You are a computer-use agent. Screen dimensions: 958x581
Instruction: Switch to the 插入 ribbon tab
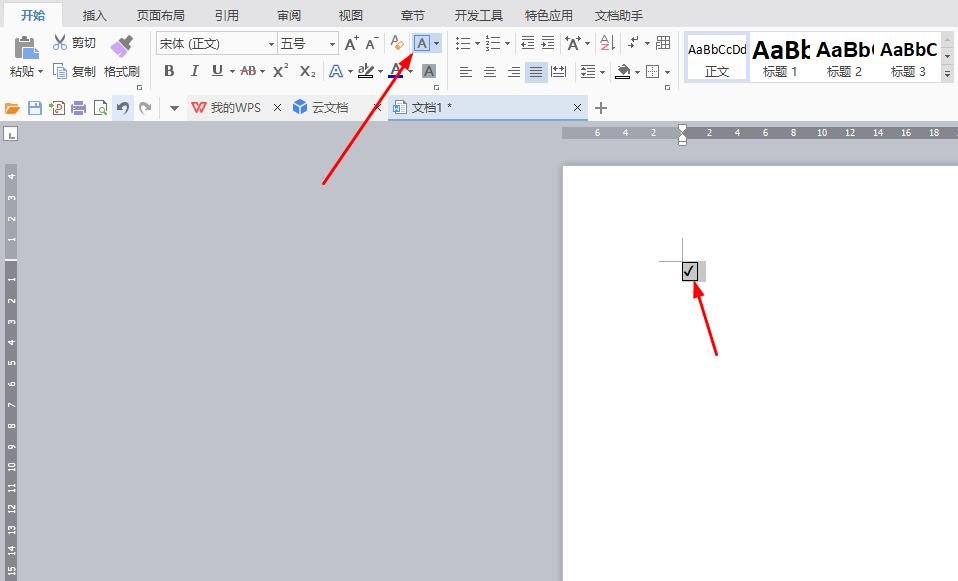point(95,16)
